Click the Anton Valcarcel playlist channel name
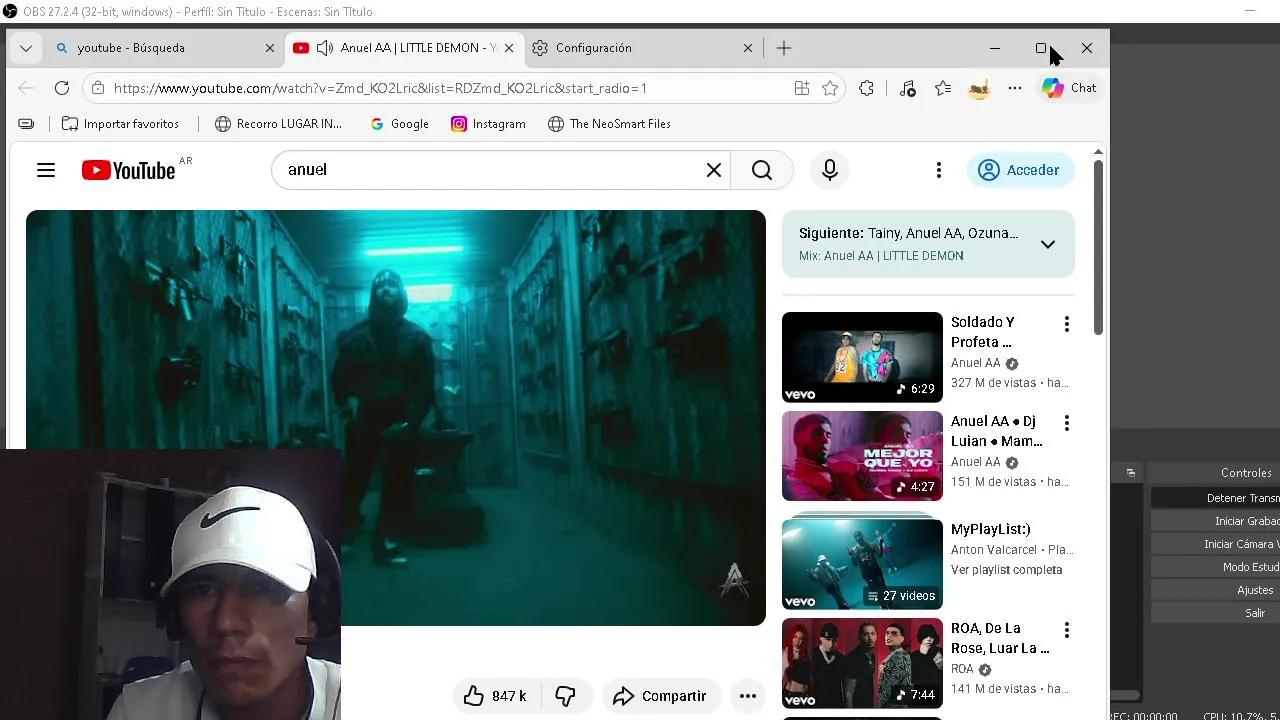 click(x=994, y=550)
